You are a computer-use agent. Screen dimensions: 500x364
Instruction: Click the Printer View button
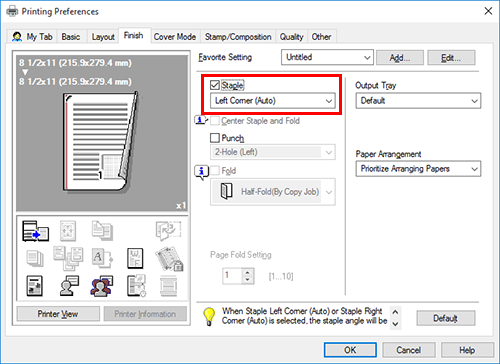click(58, 314)
